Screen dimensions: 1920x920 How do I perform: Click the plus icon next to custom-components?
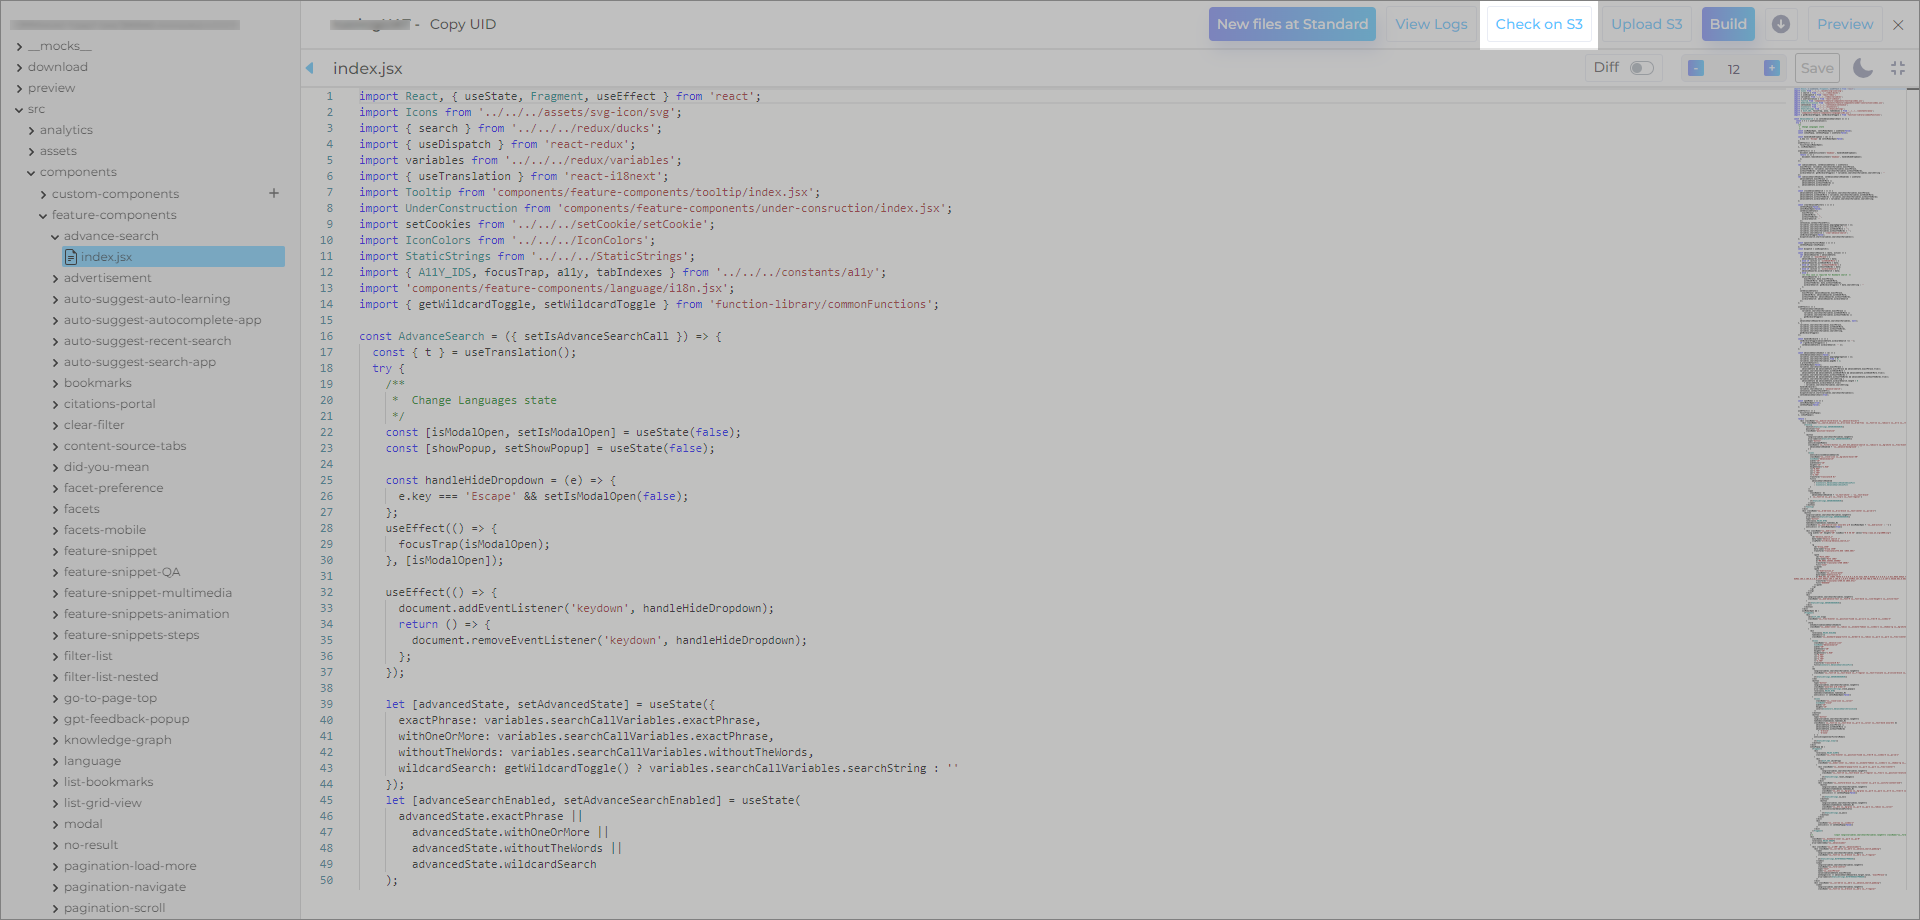[274, 193]
